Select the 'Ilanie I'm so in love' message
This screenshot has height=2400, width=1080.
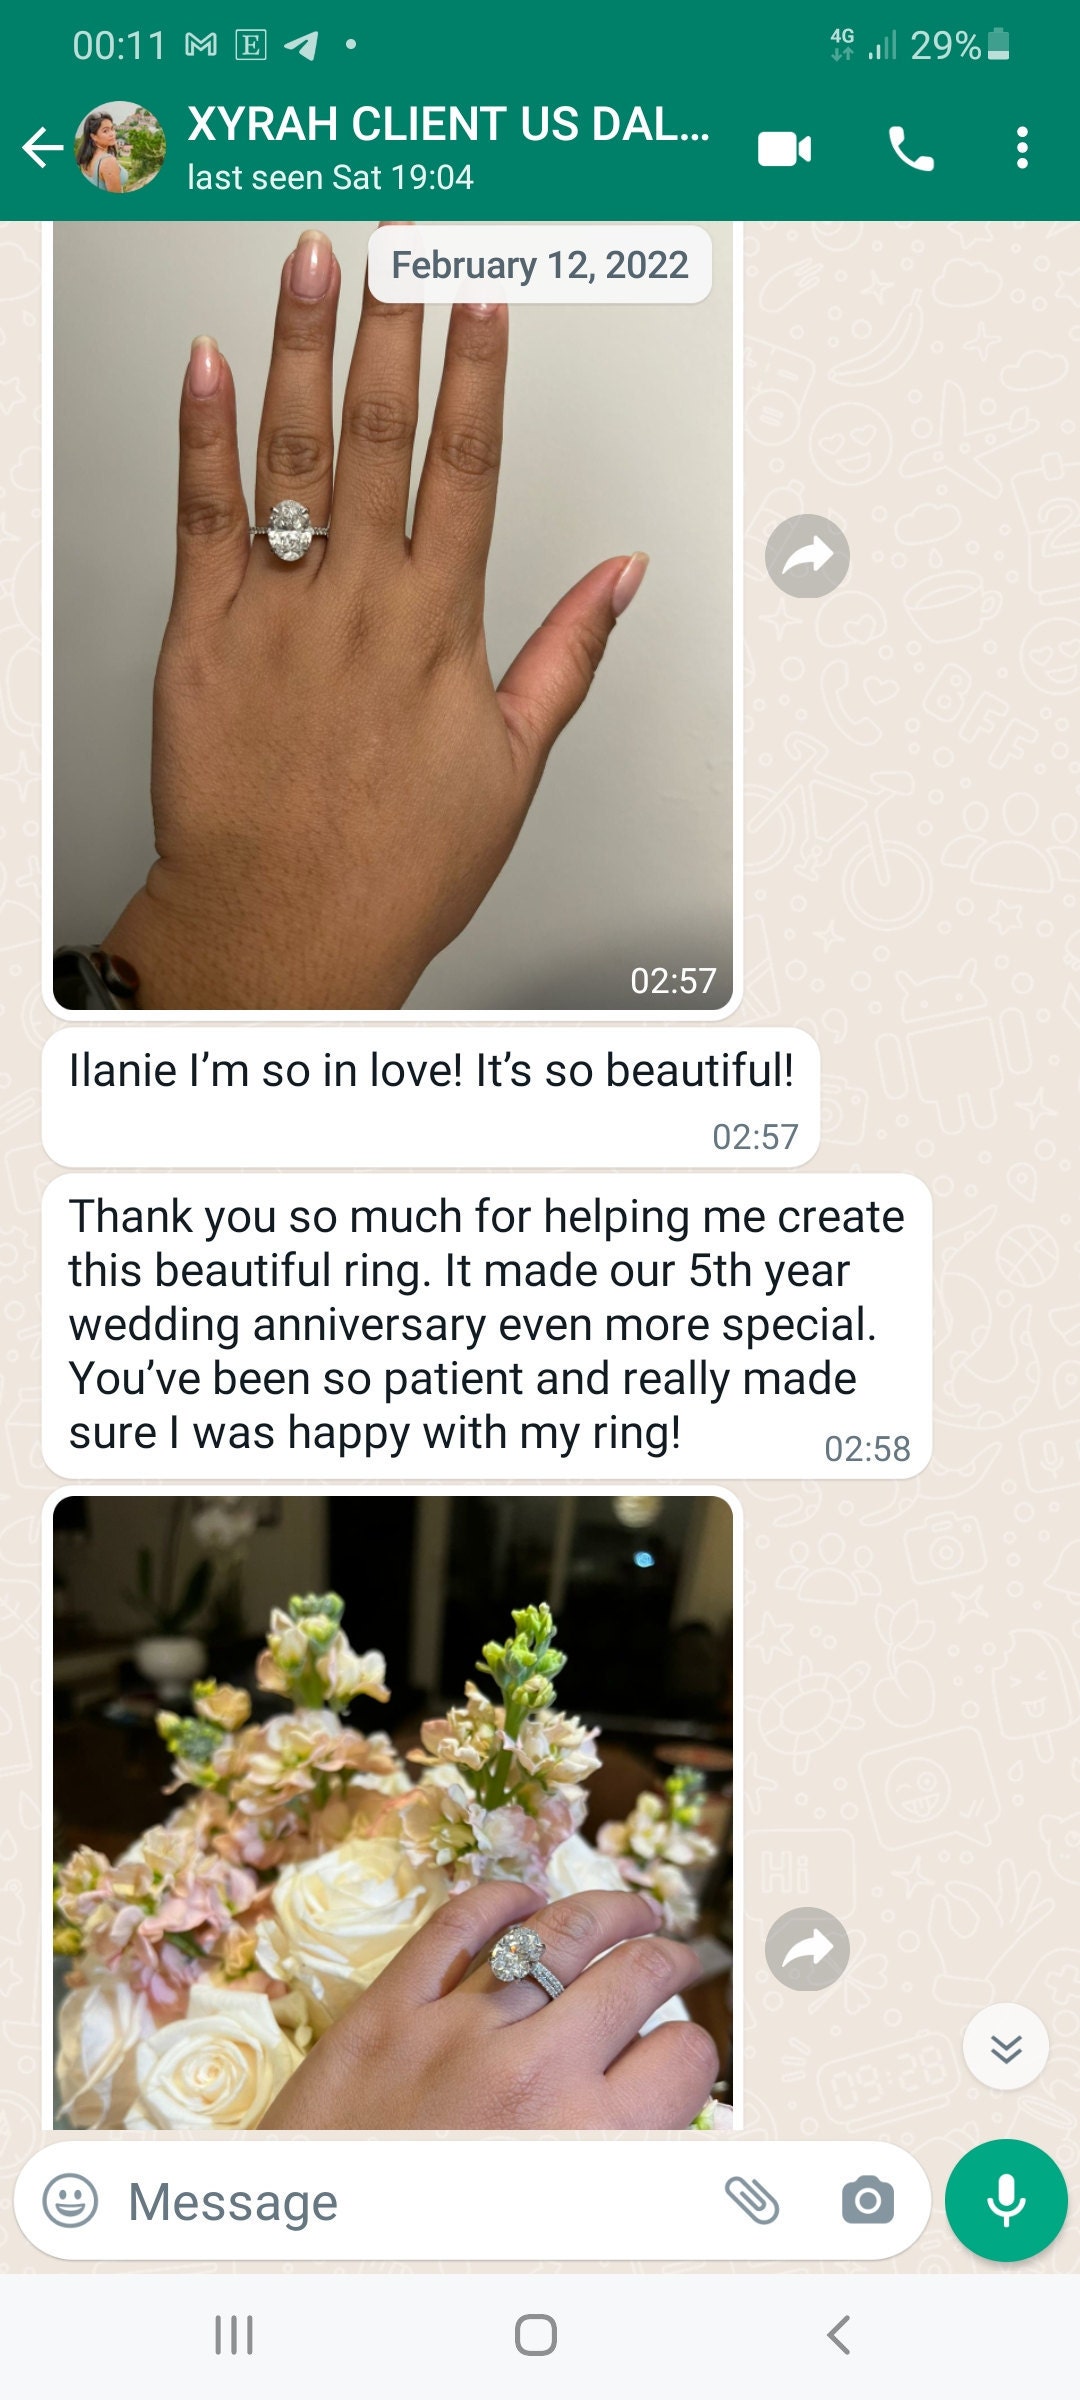tap(431, 1098)
